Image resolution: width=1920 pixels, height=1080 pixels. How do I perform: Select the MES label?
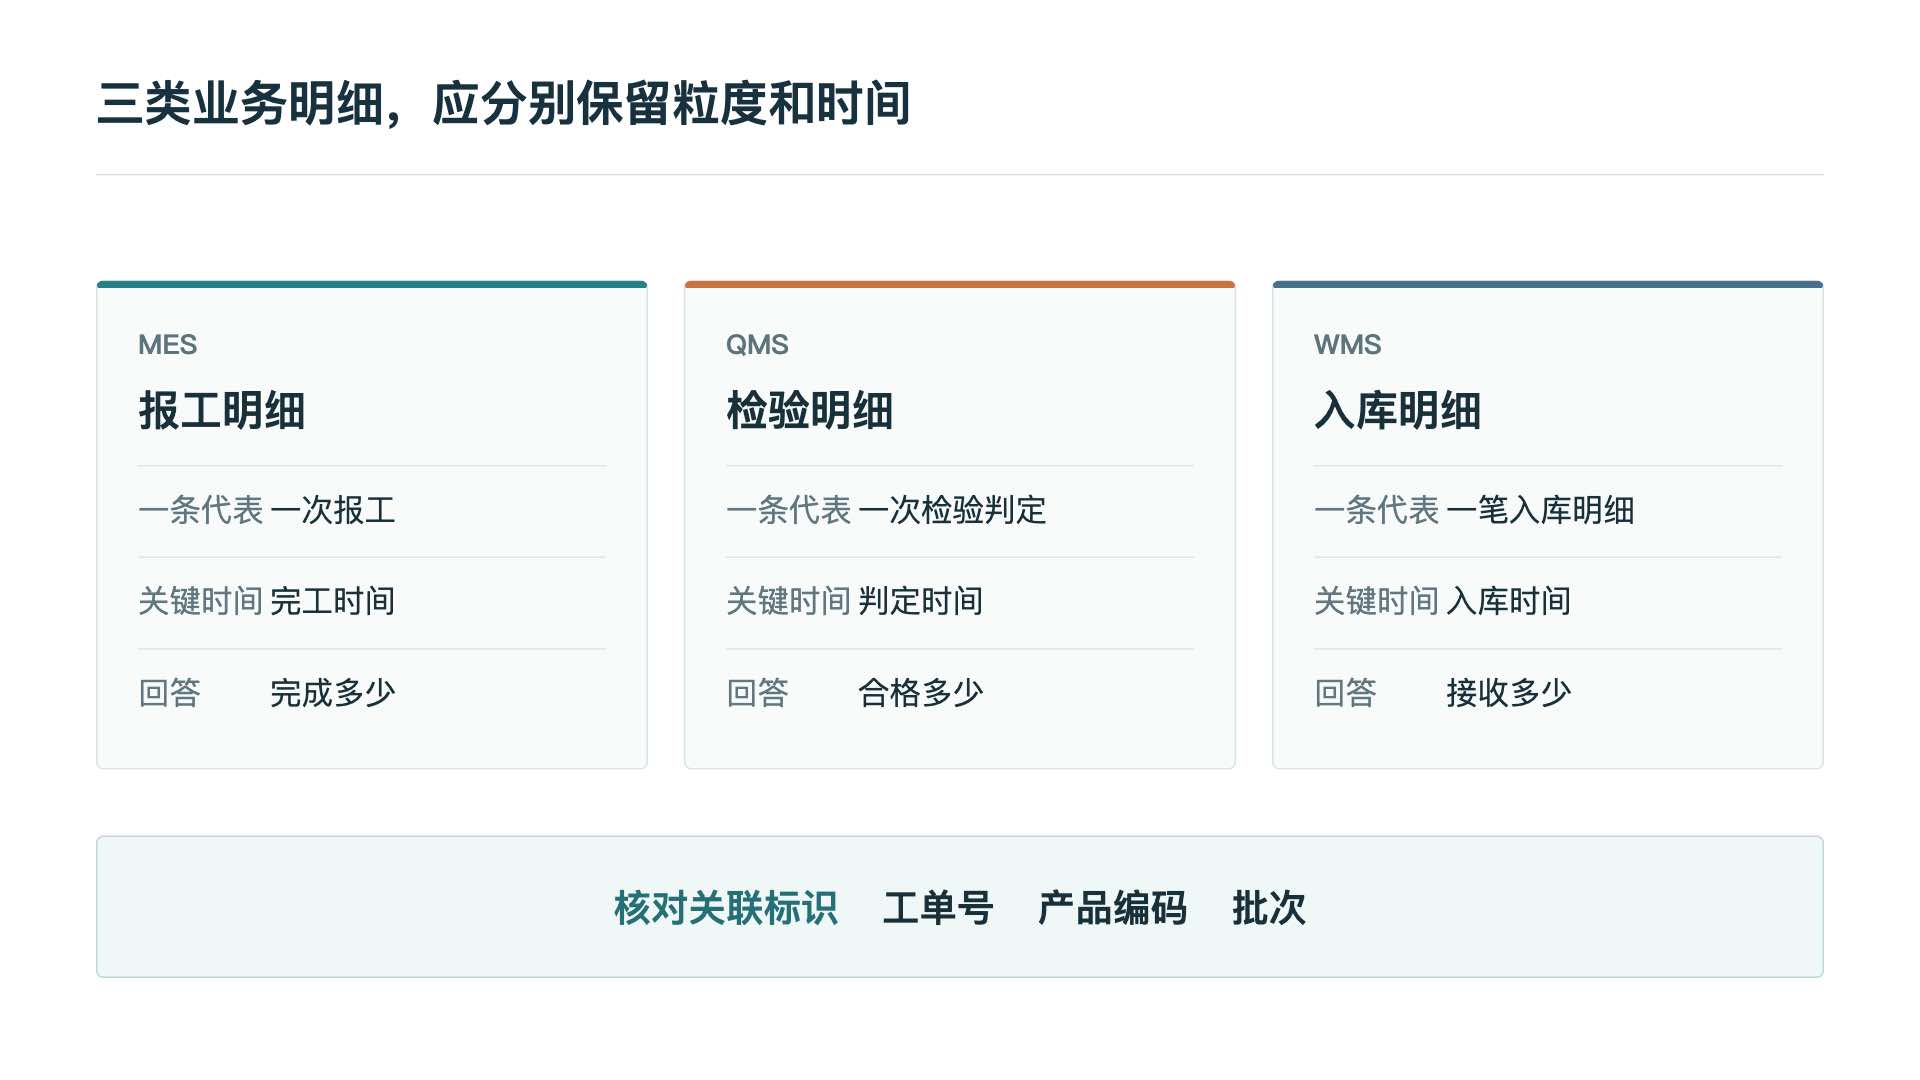[167, 345]
